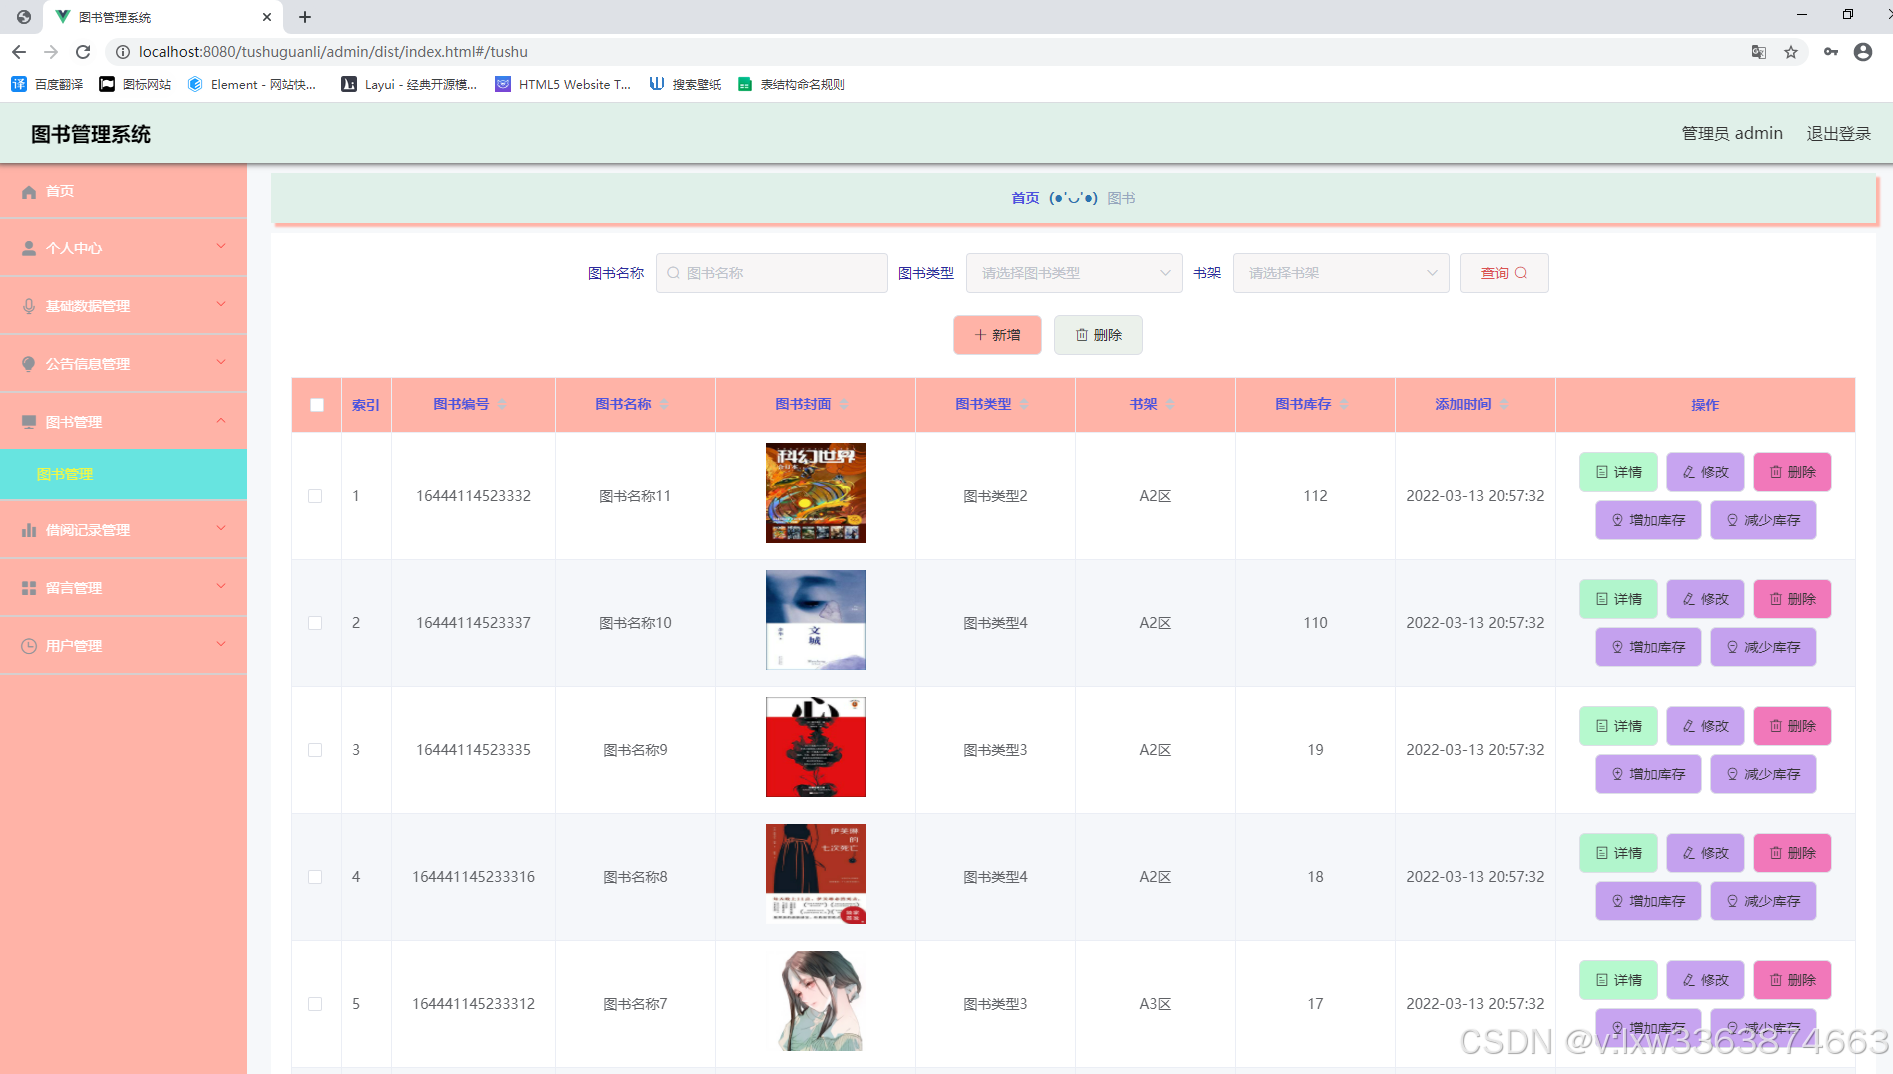
Task: Click the 借阅记录管理 bar-chart icon
Action: [x=29, y=529]
